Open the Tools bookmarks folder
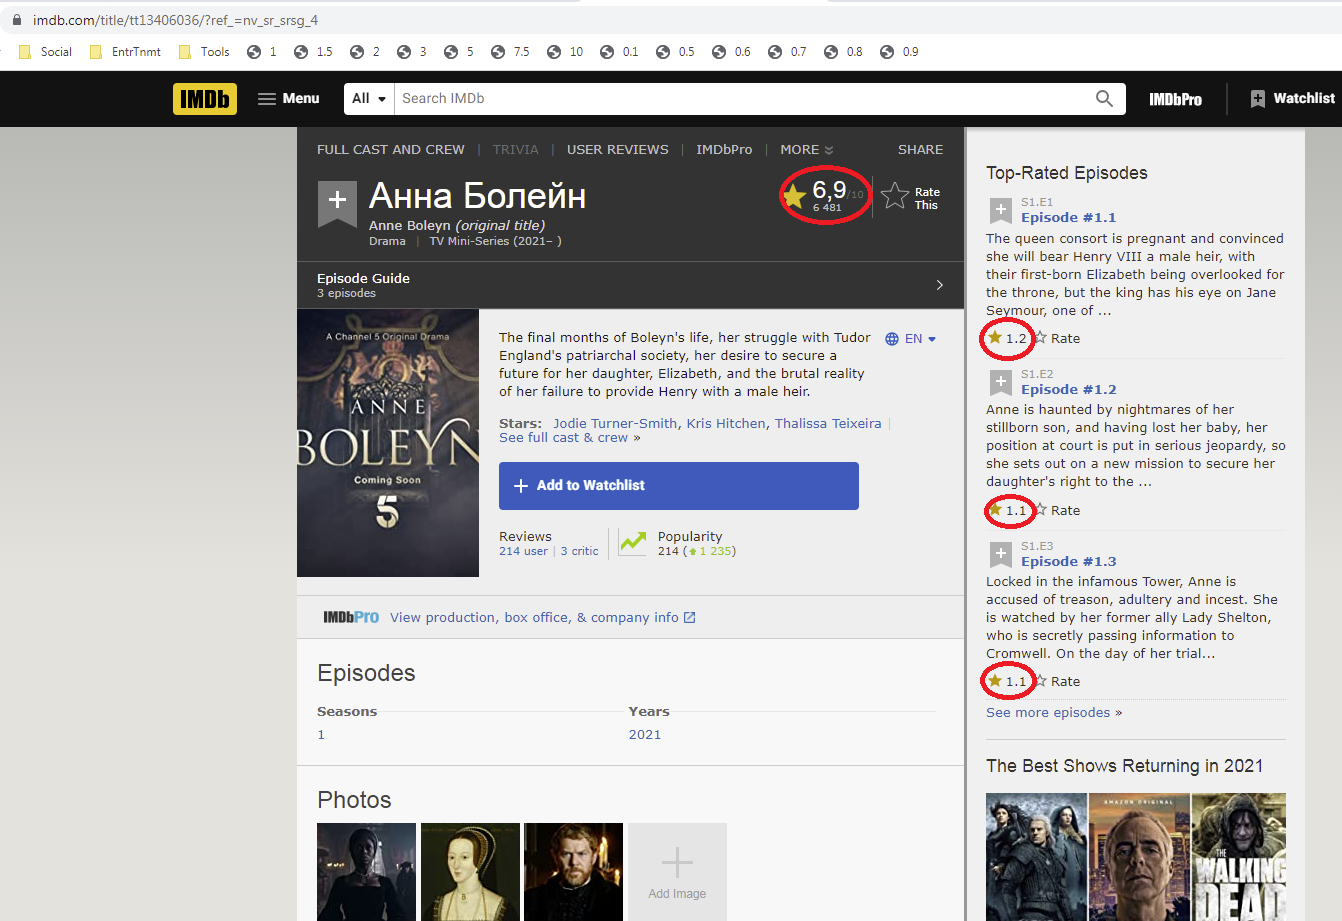Image resolution: width=1342 pixels, height=921 pixels. tap(204, 52)
